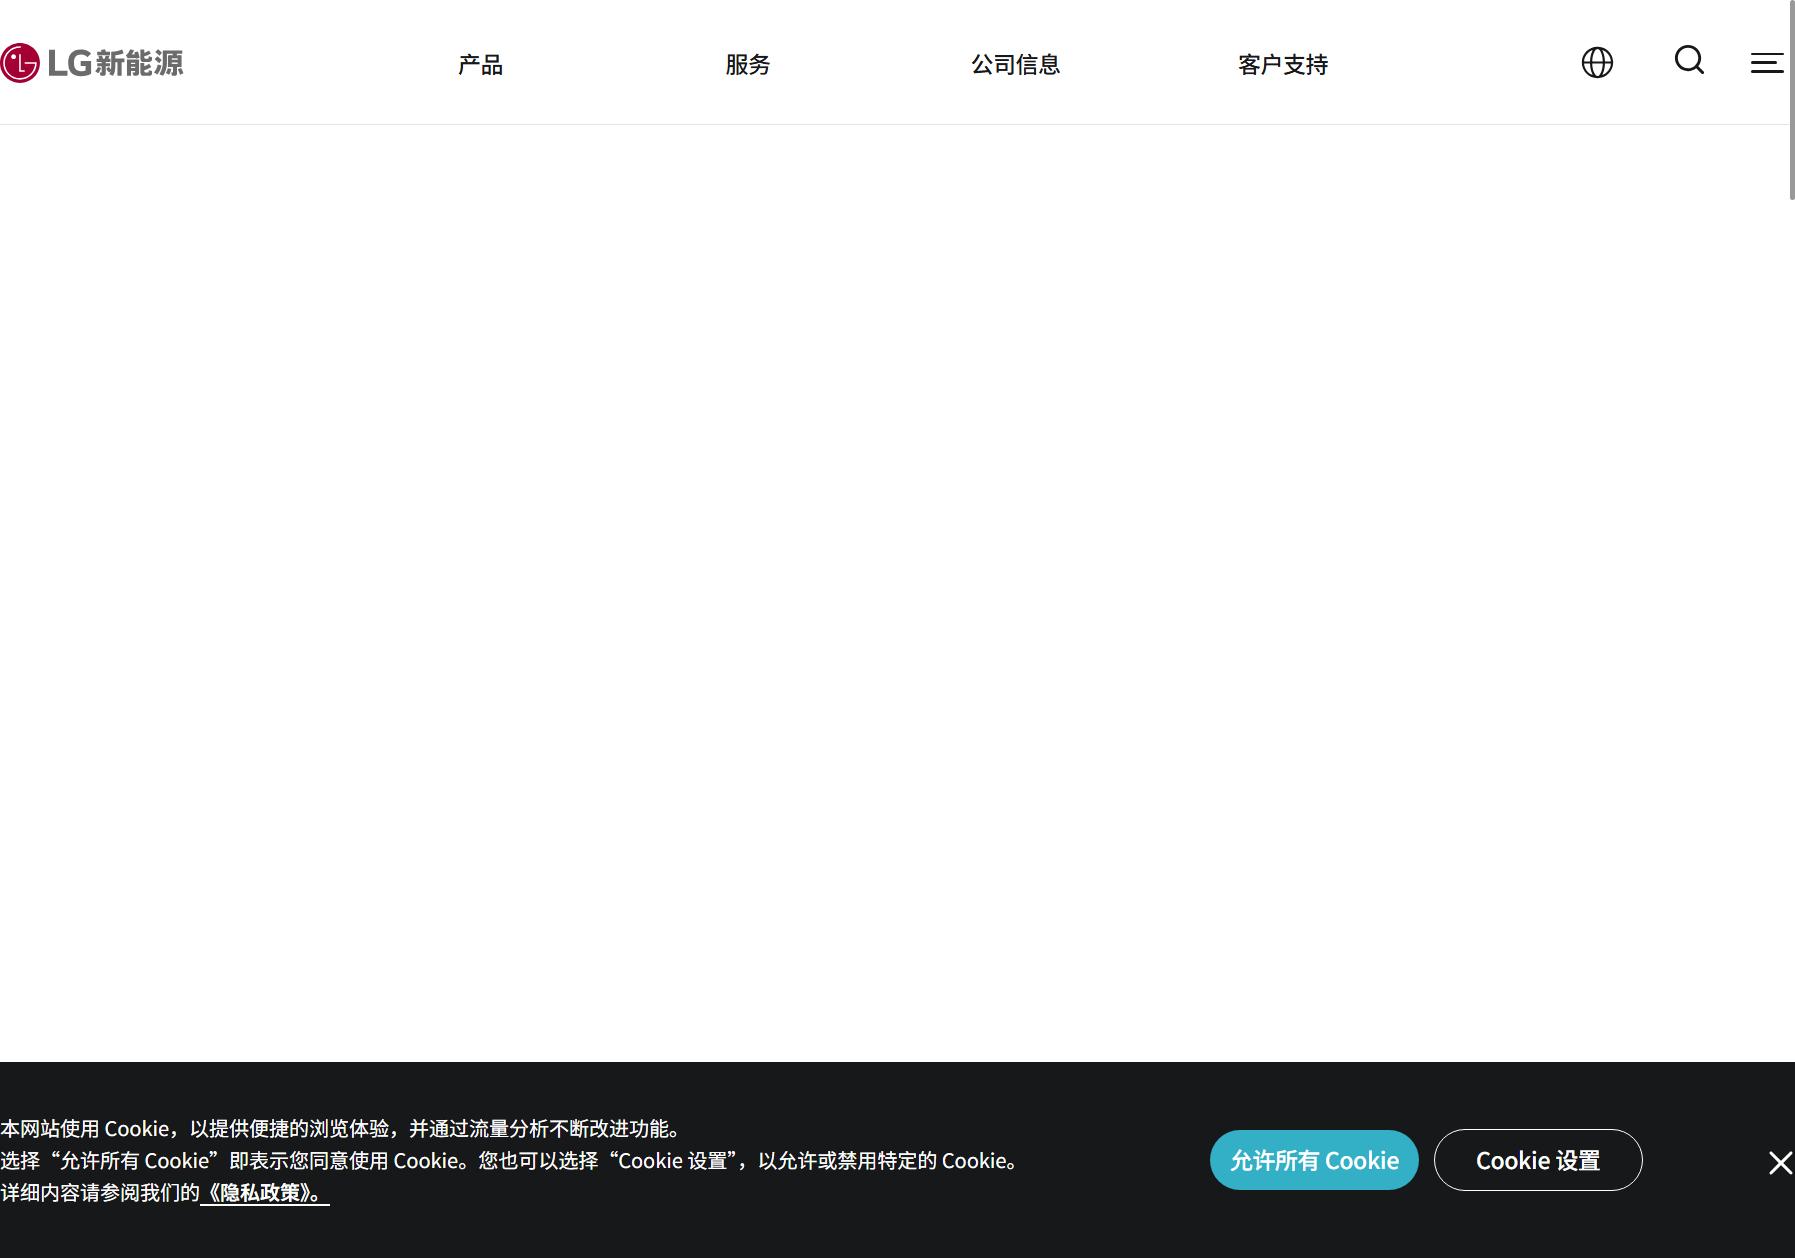Screen dimensions: 1795x1258
Task: Open the 产品 menu
Action: point(480,65)
